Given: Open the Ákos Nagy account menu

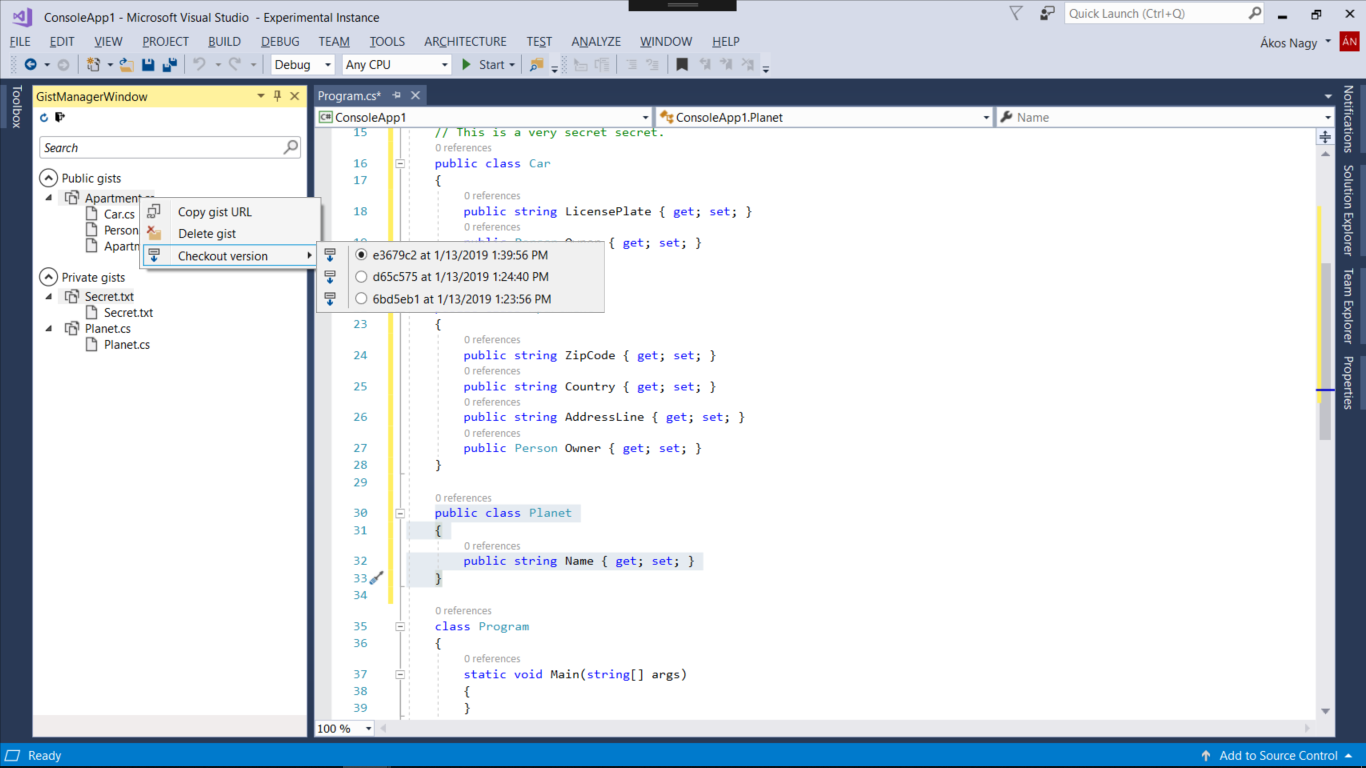Looking at the screenshot, I should tap(1296, 42).
